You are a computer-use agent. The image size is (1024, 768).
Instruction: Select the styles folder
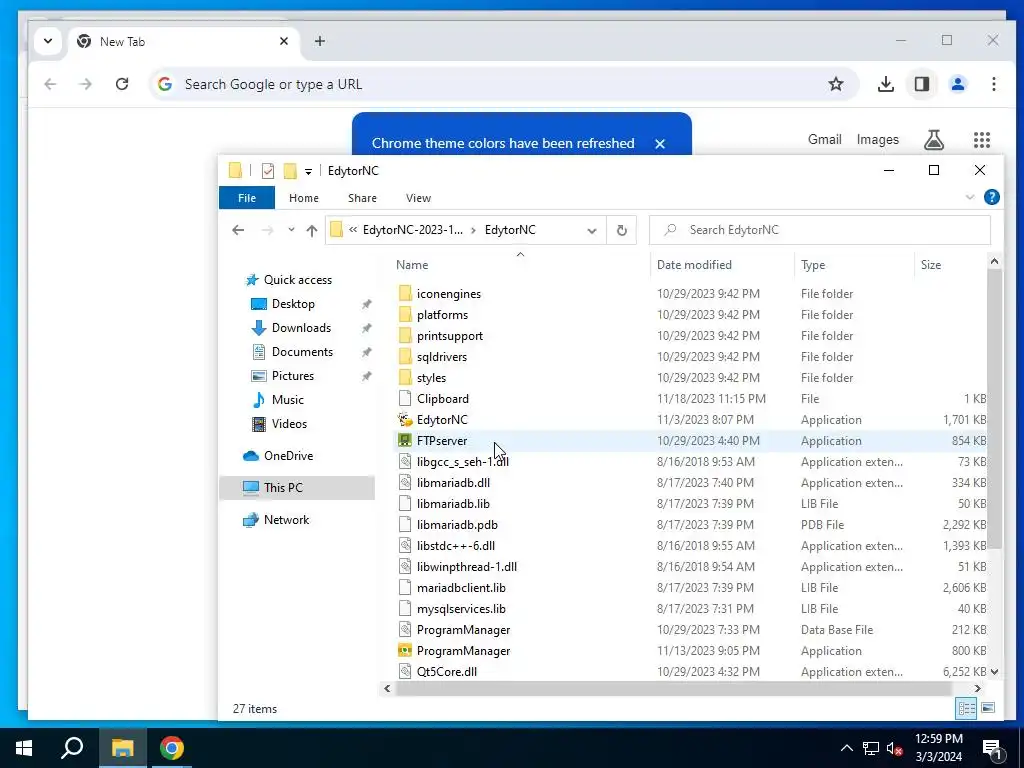click(431, 378)
